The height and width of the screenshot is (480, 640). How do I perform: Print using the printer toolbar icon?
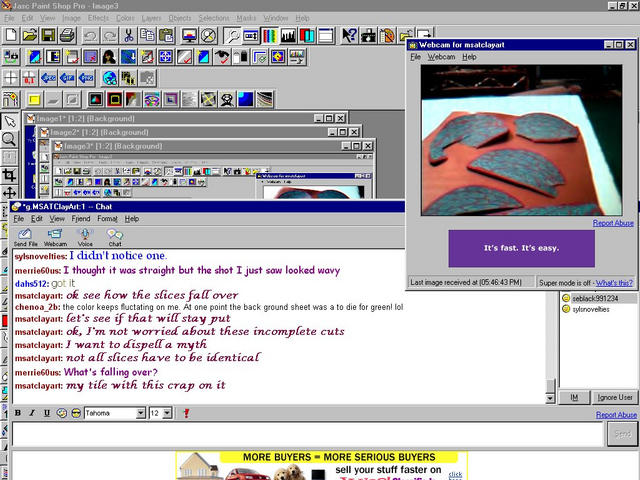click(x=67, y=36)
